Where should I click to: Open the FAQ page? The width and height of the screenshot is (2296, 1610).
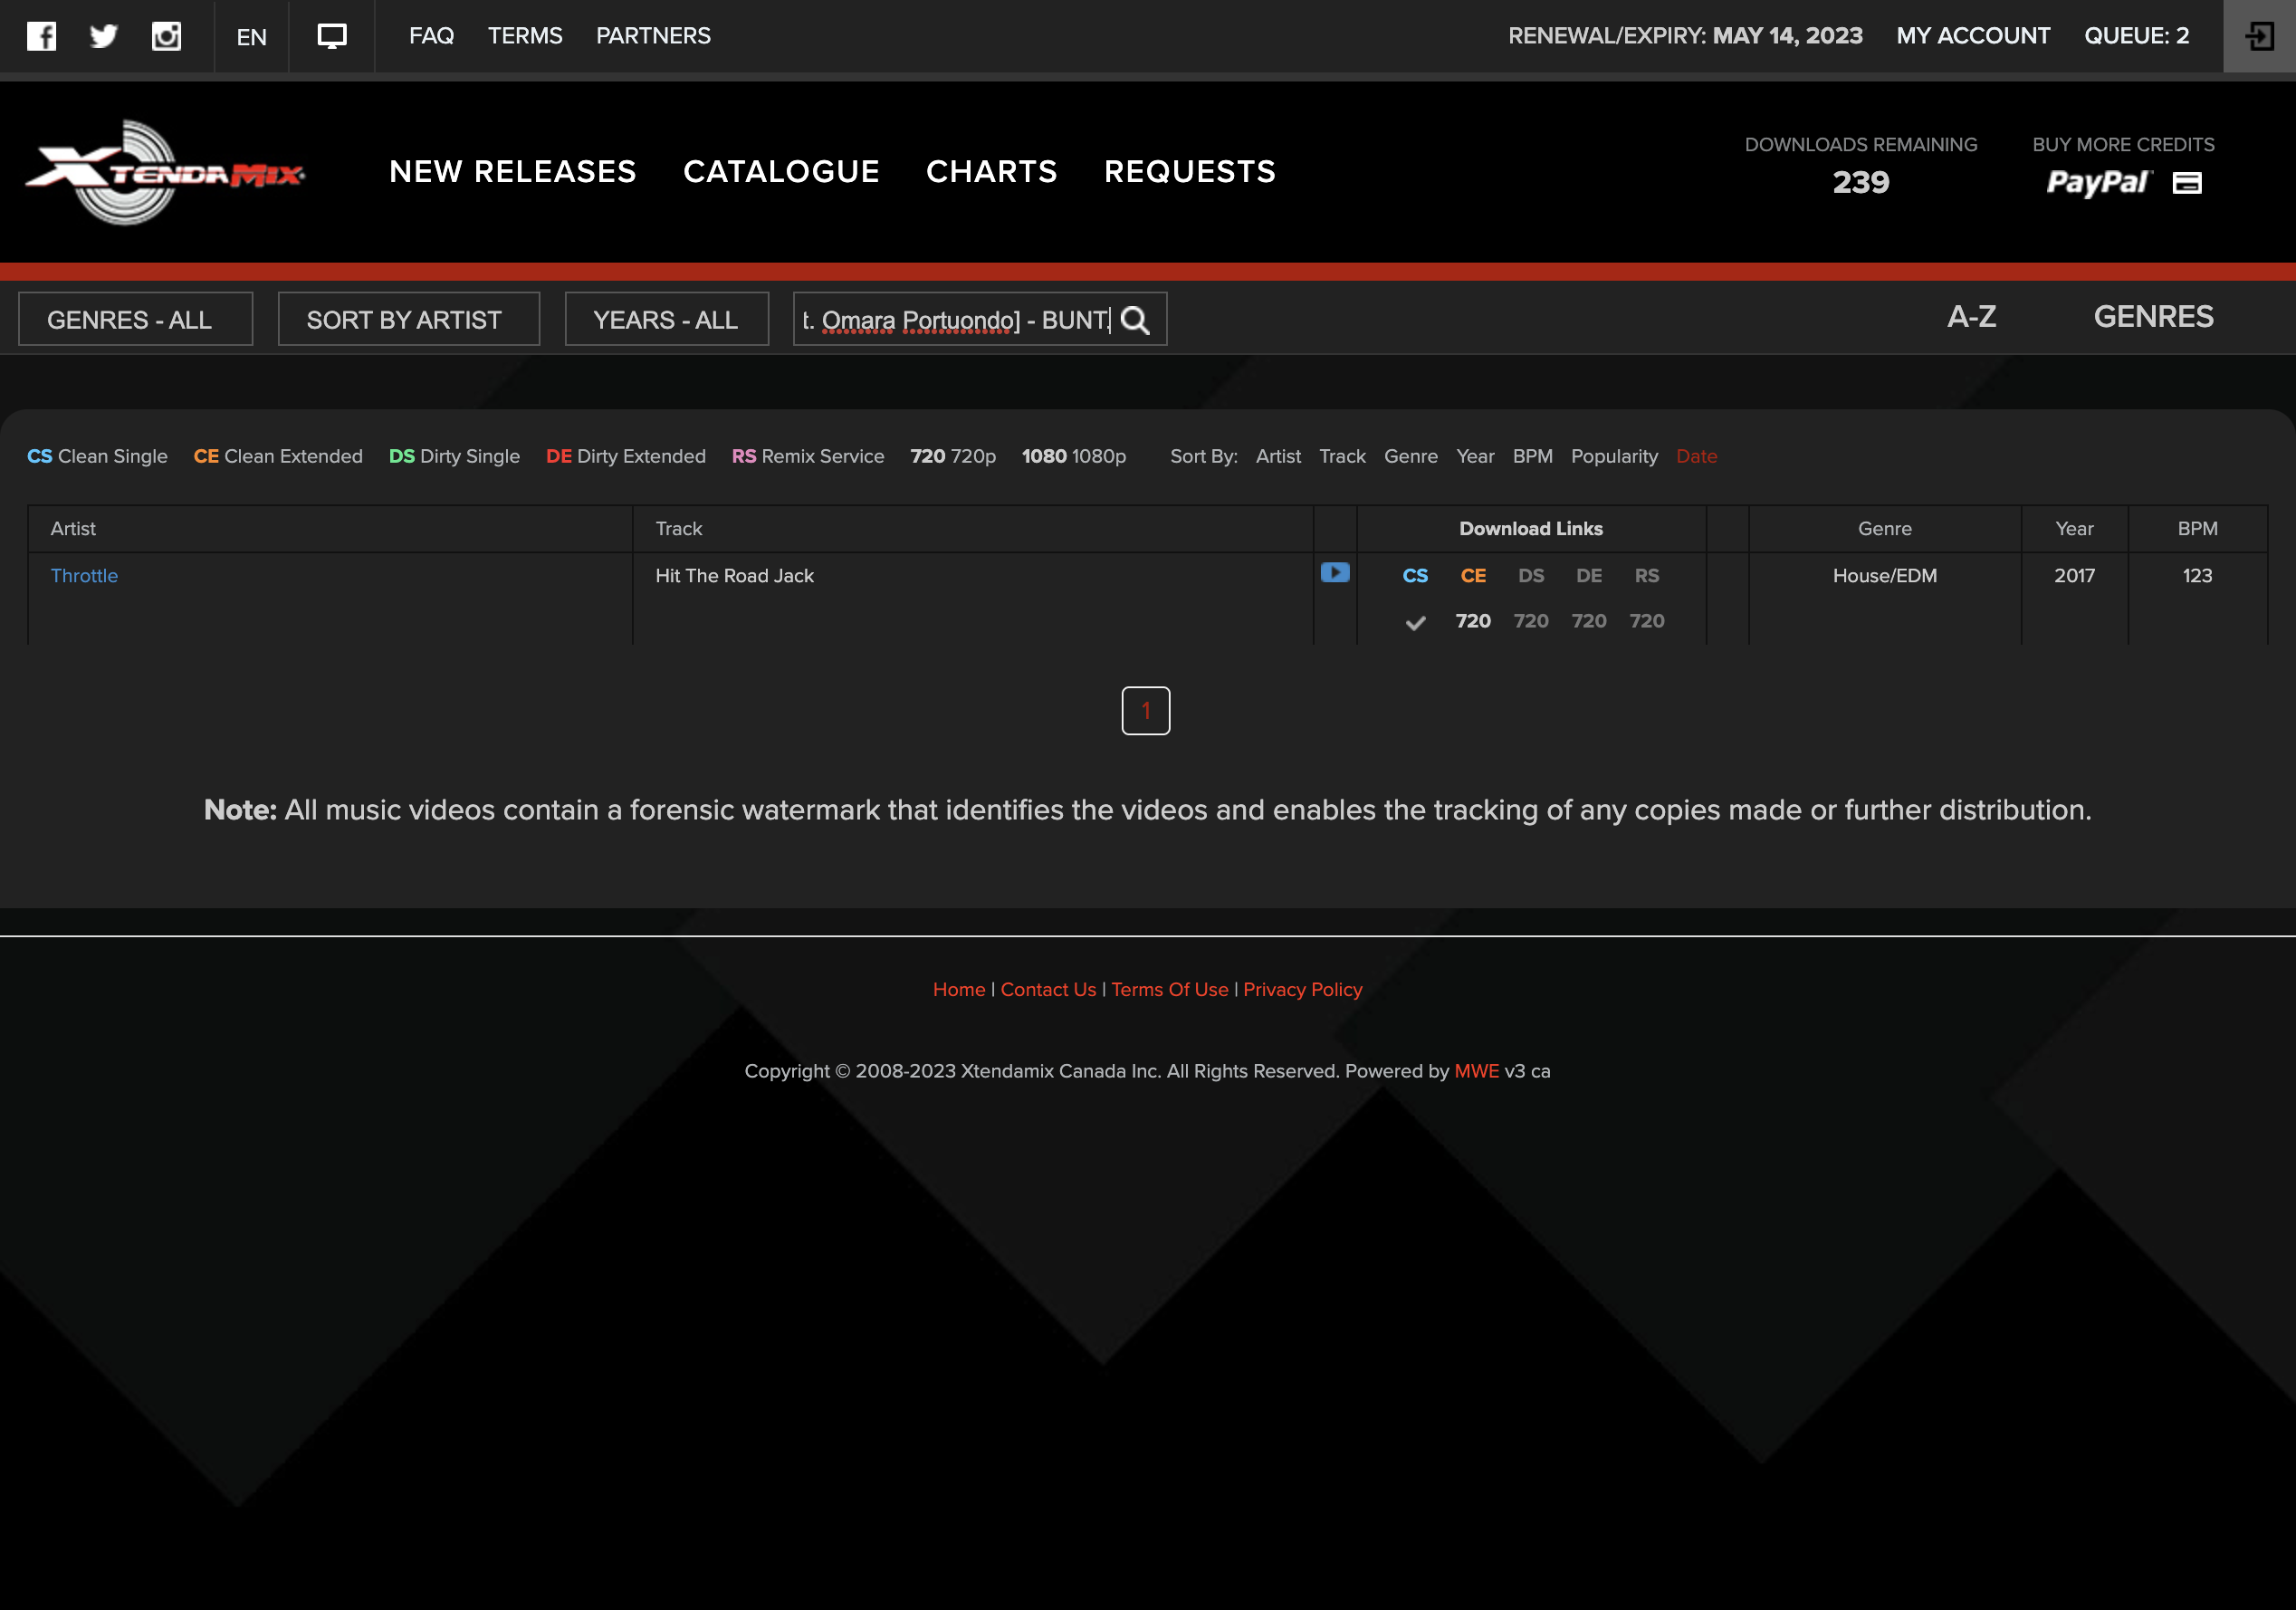point(432,36)
